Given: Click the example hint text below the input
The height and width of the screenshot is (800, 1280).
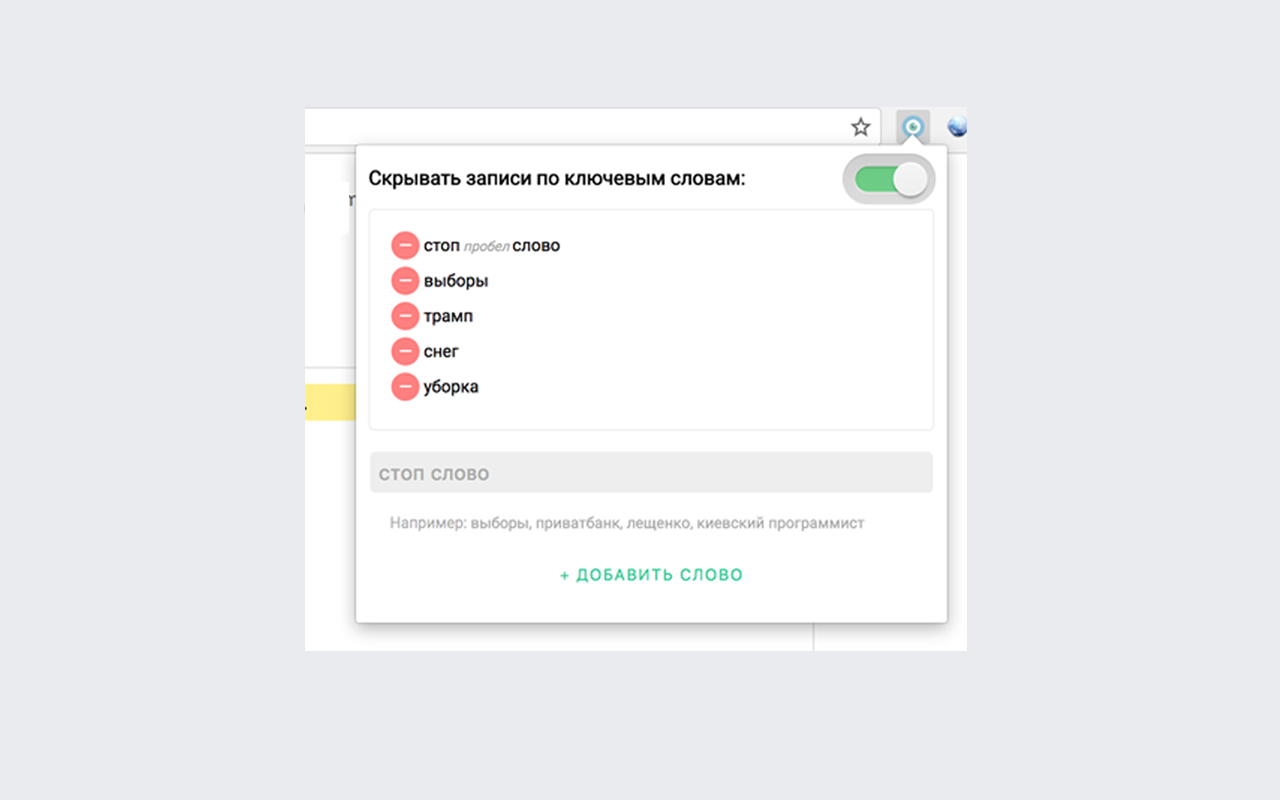Looking at the screenshot, I should (626, 522).
